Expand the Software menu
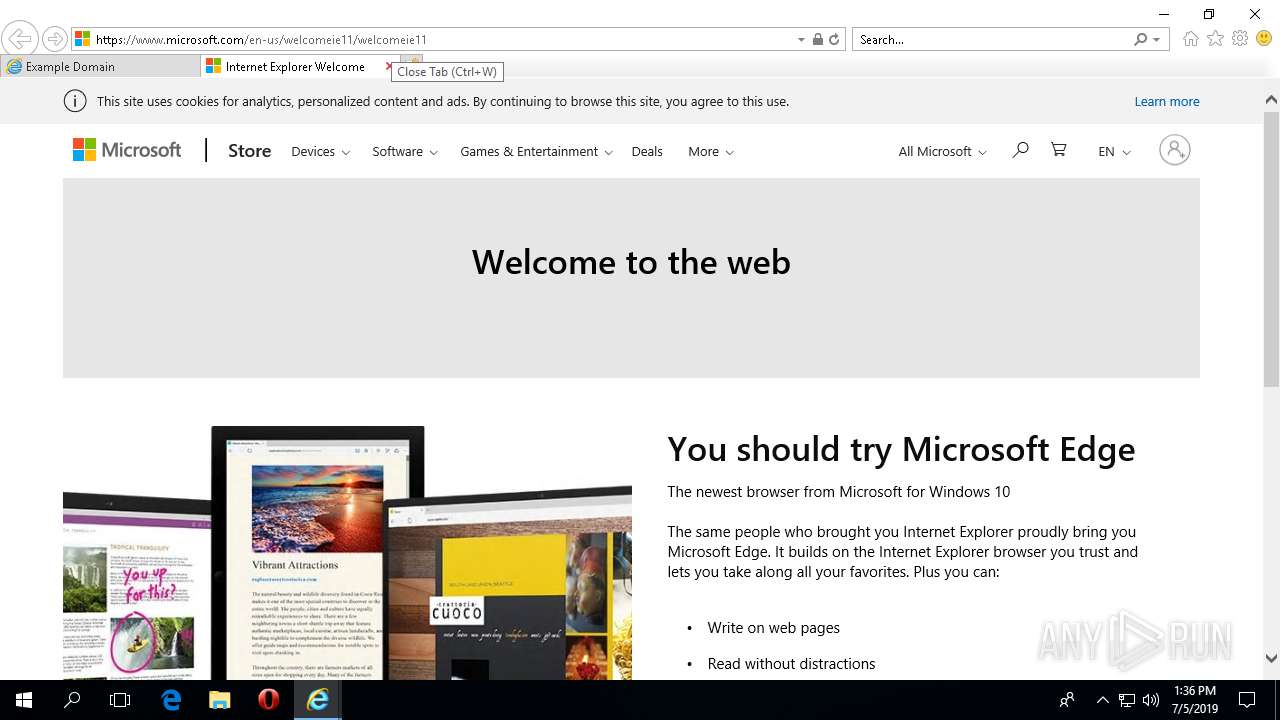 pos(405,151)
